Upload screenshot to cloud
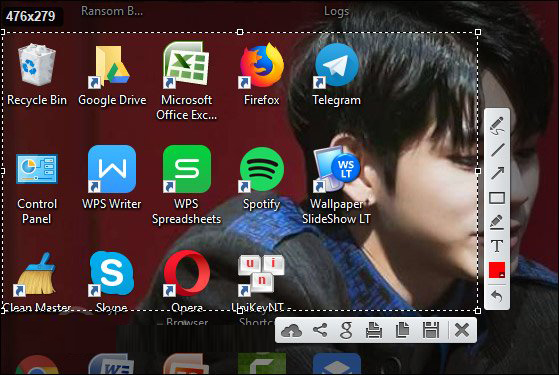 click(292, 330)
